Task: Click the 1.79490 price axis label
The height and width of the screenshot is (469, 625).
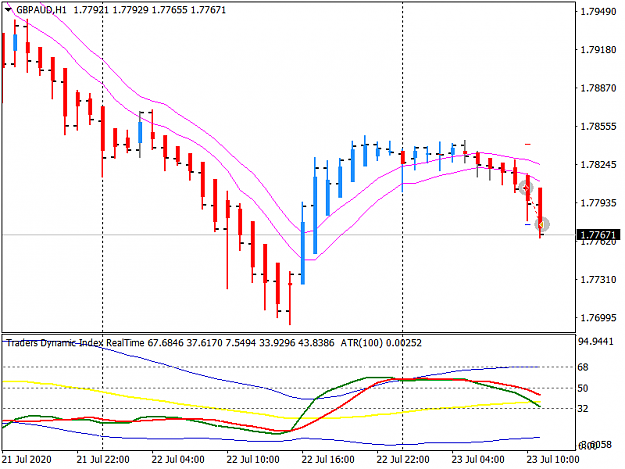Action: click(x=598, y=12)
